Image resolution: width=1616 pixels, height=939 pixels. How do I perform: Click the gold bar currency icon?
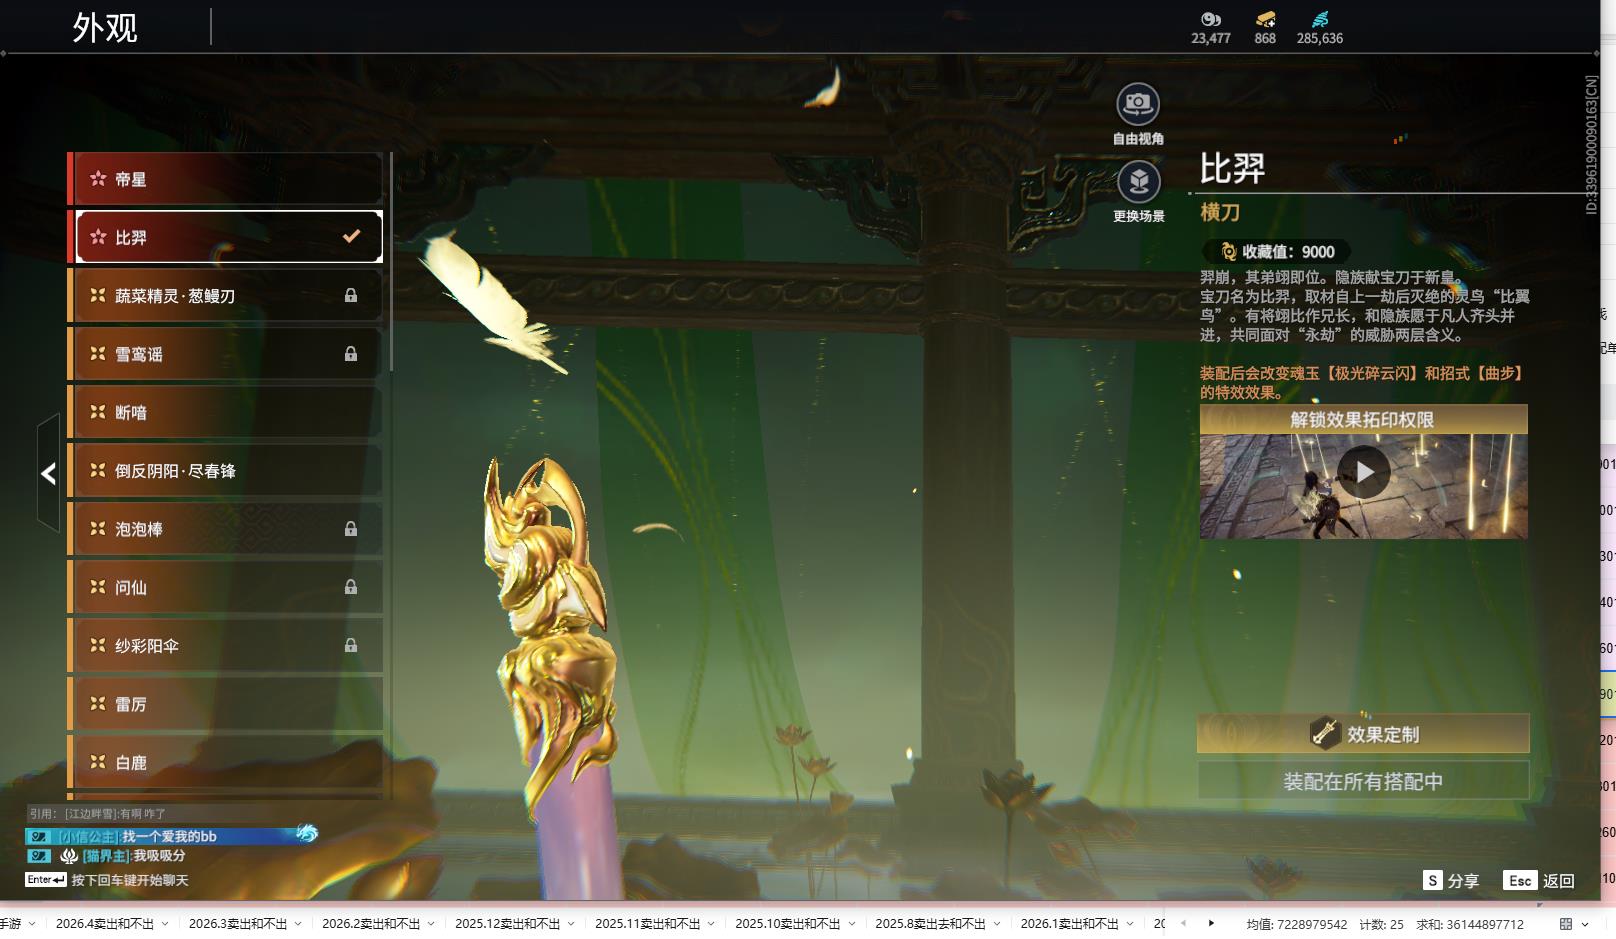tap(1265, 19)
